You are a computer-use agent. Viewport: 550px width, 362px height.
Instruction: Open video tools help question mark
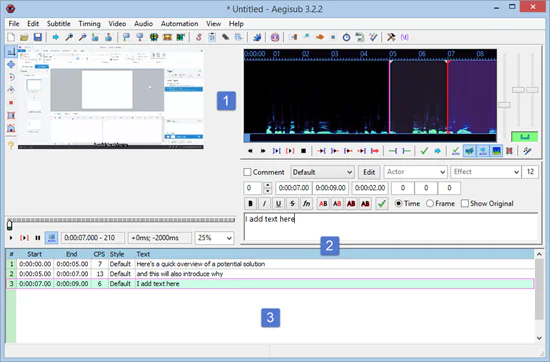pyautogui.click(x=11, y=145)
